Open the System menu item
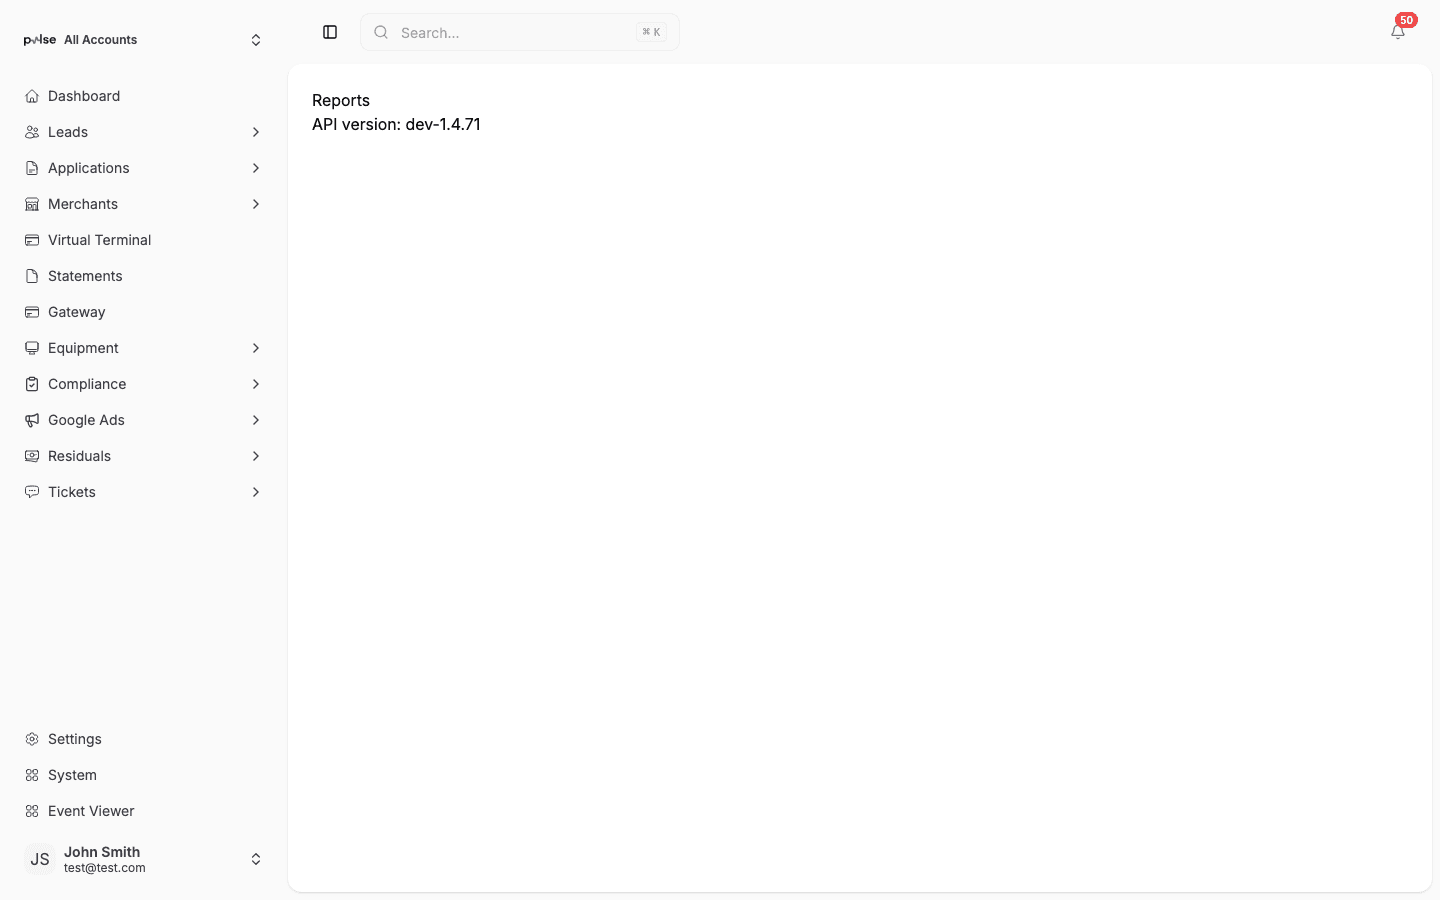The height and width of the screenshot is (900, 1440). (x=72, y=775)
